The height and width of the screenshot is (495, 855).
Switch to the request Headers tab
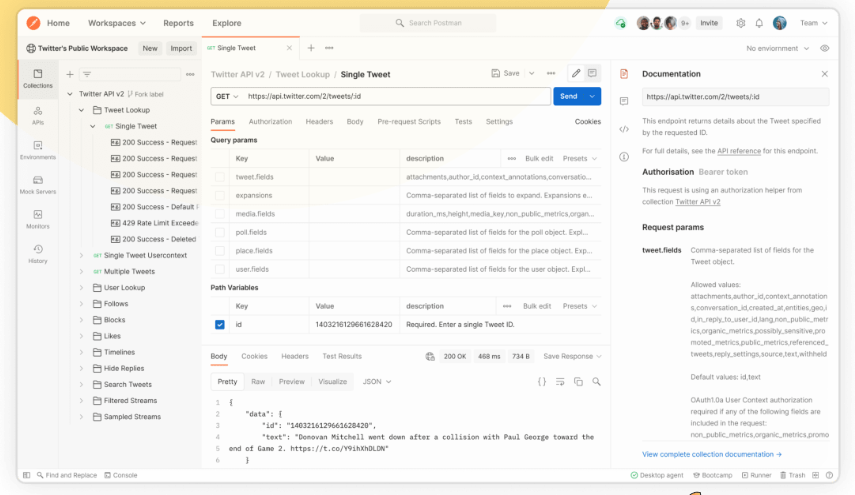319,122
